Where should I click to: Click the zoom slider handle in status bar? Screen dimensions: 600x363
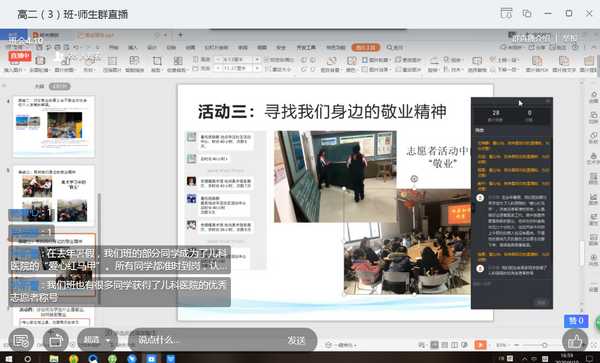click(x=545, y=345)
